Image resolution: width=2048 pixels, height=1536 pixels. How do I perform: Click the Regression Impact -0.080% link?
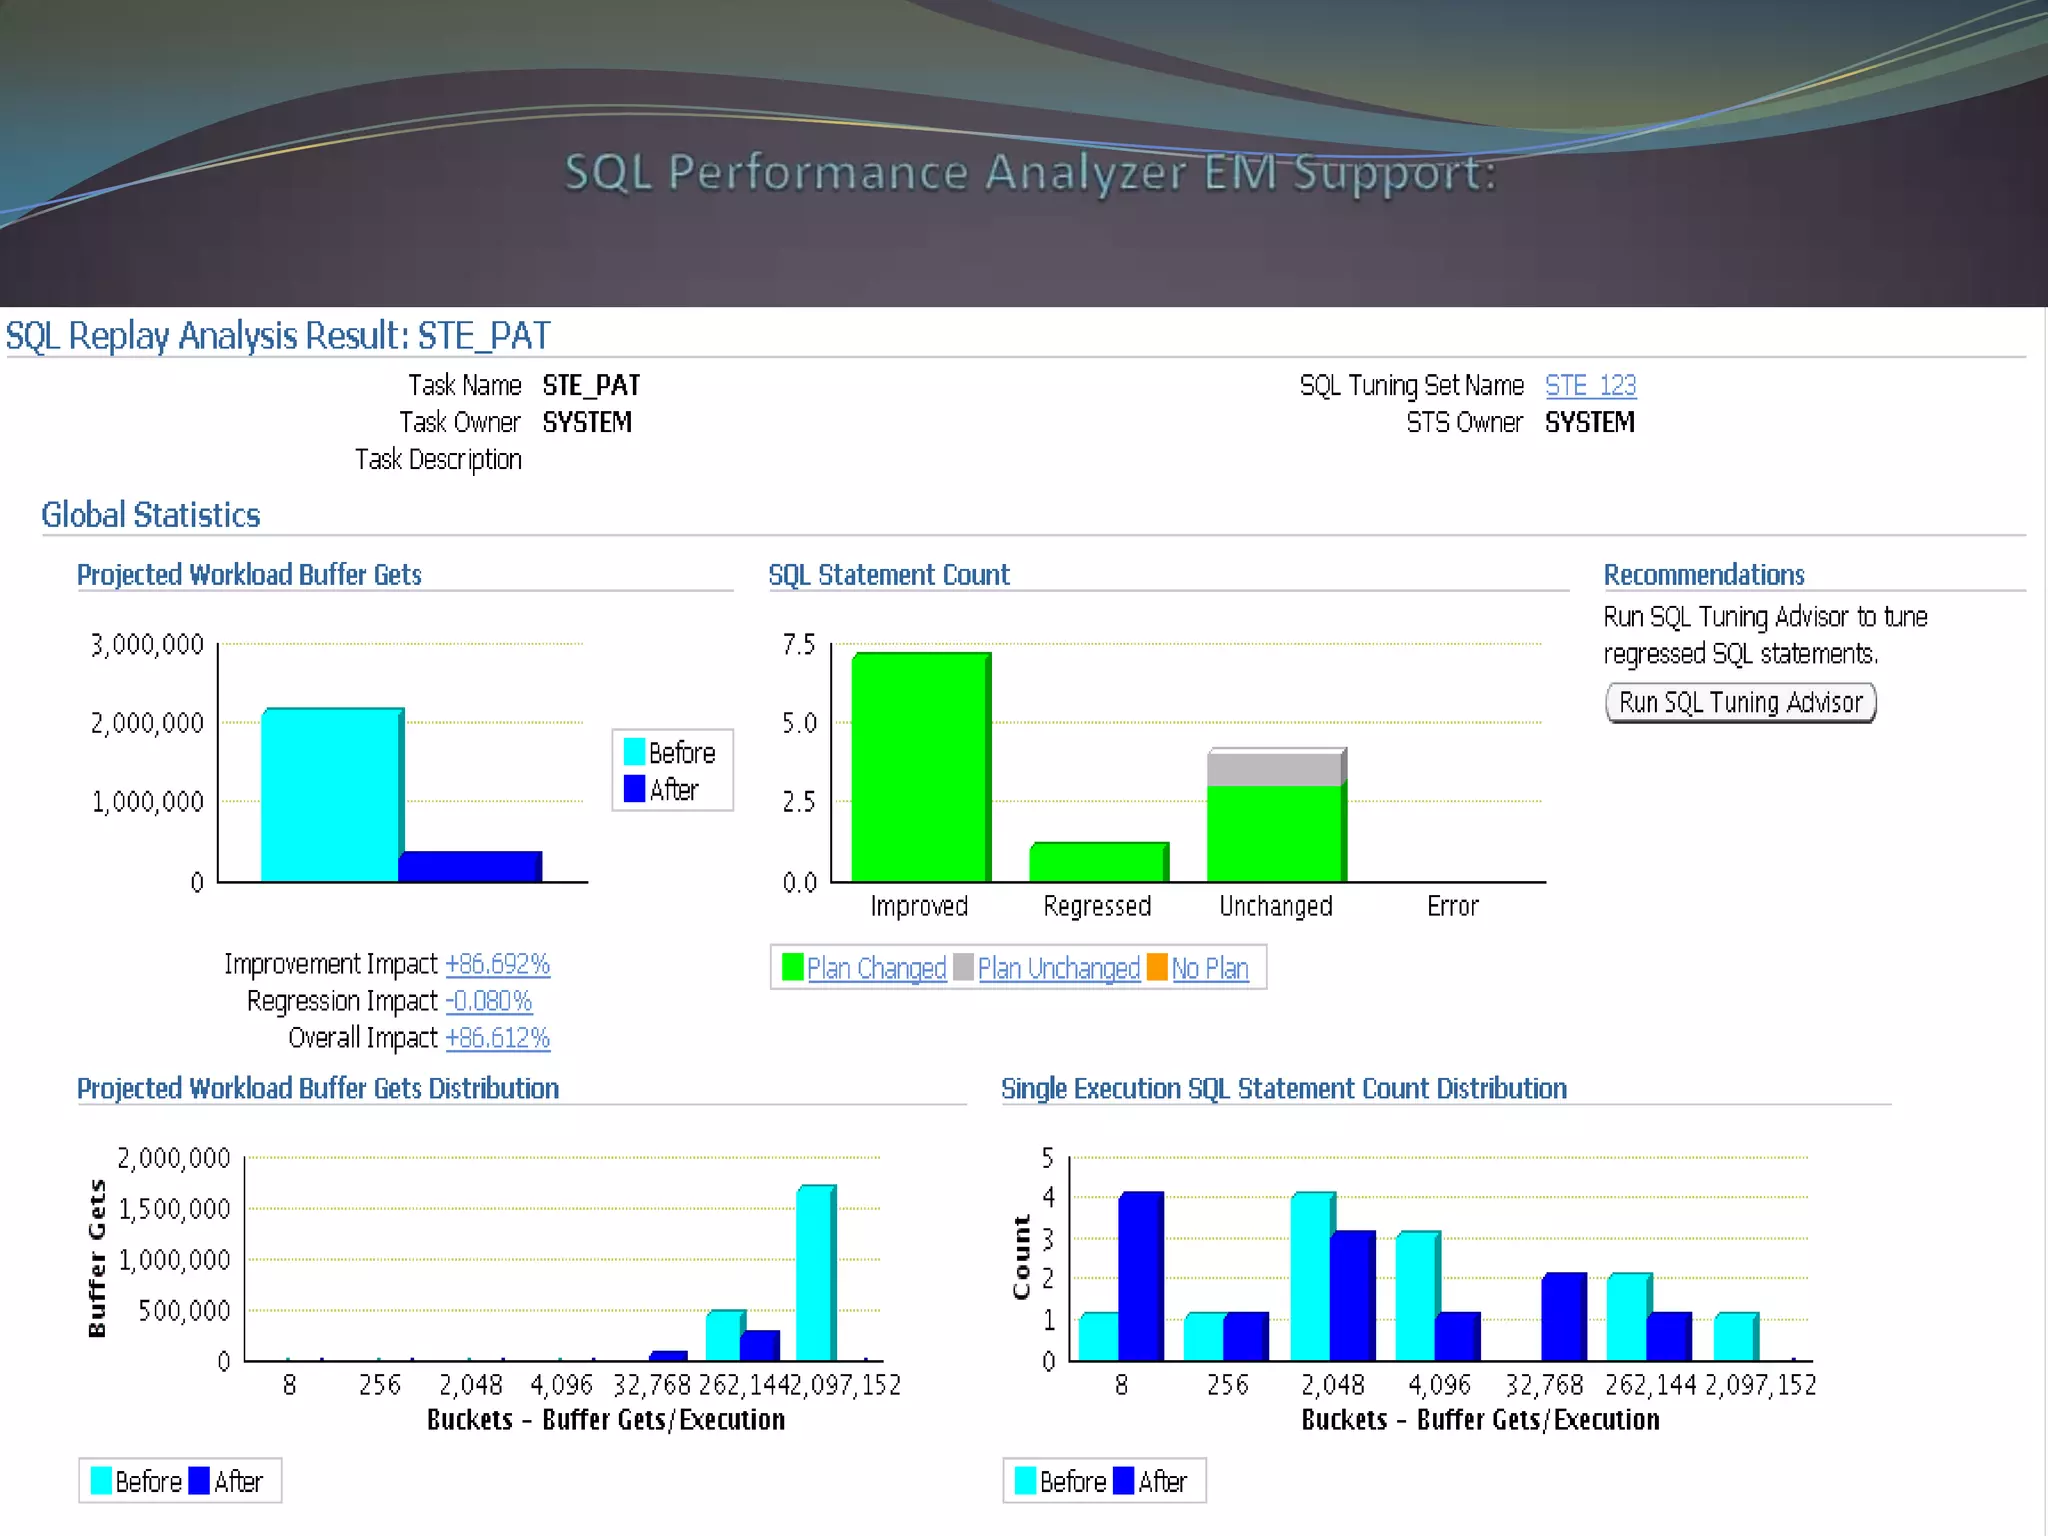click(x=488, y=1001)
